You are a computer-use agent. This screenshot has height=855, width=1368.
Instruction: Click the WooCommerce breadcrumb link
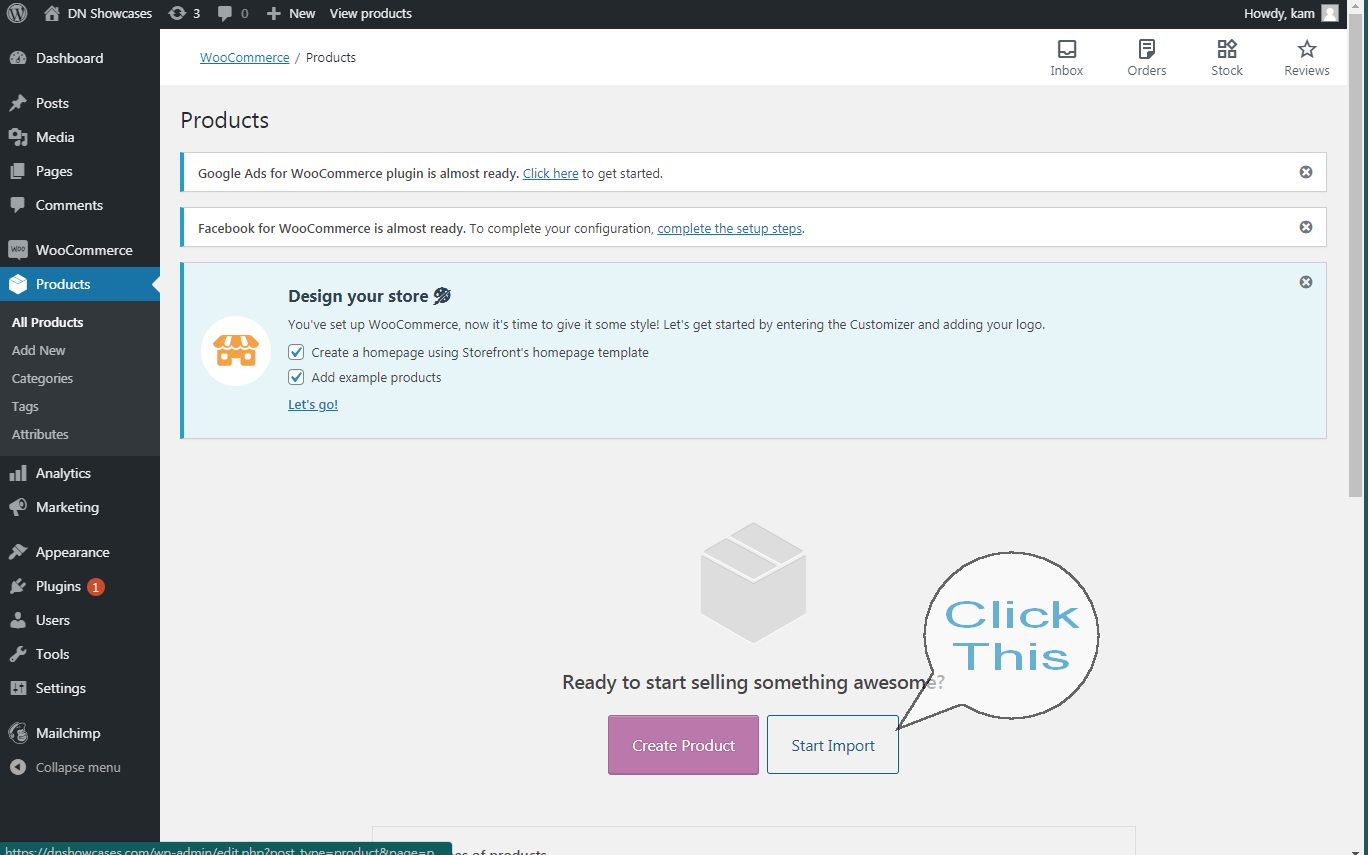pyautogui.click(x=245, y=57)
